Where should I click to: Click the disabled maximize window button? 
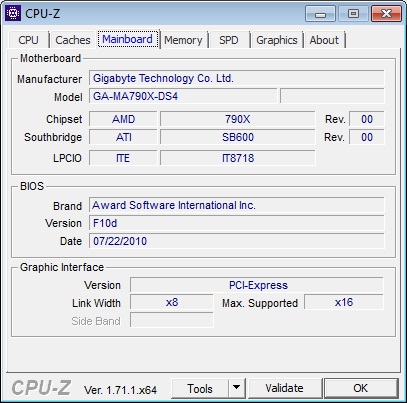coord(353,13)
